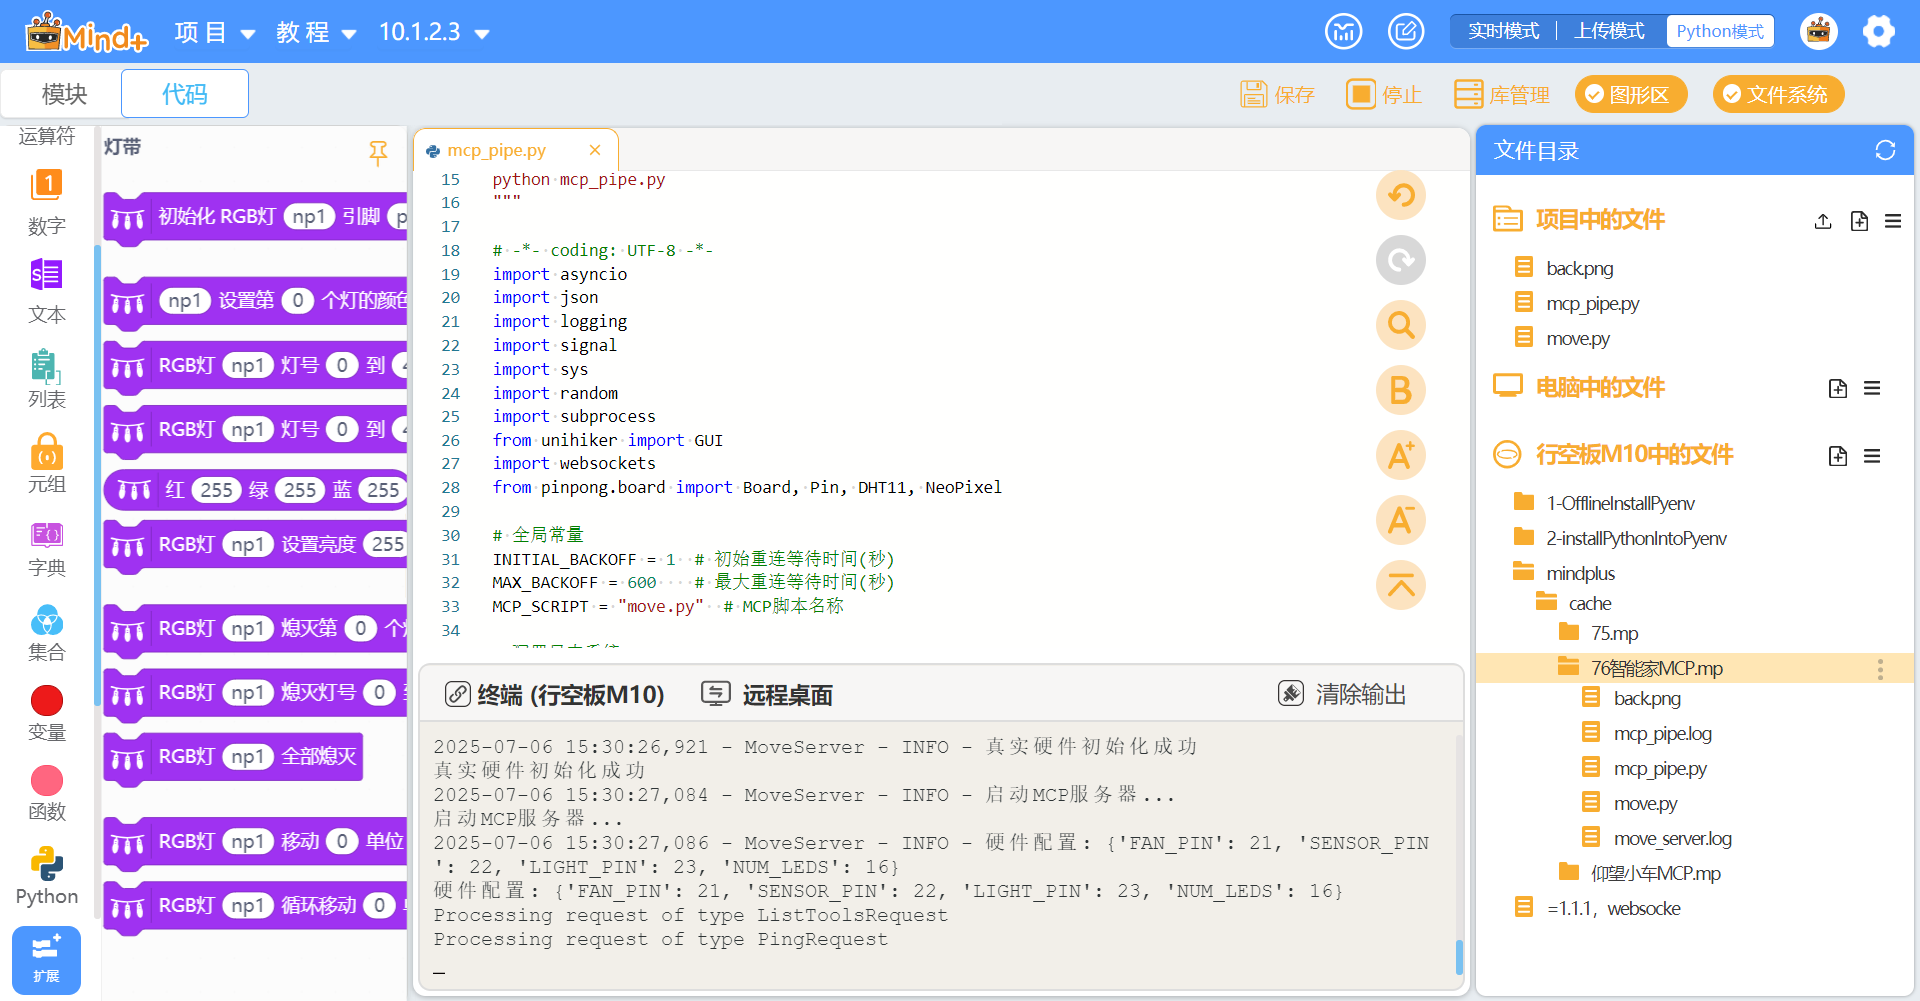Image resolution: width=1920 pixels, height=1001 pixels.
Task: Click the B format icon in editor
Action: 1401,390
